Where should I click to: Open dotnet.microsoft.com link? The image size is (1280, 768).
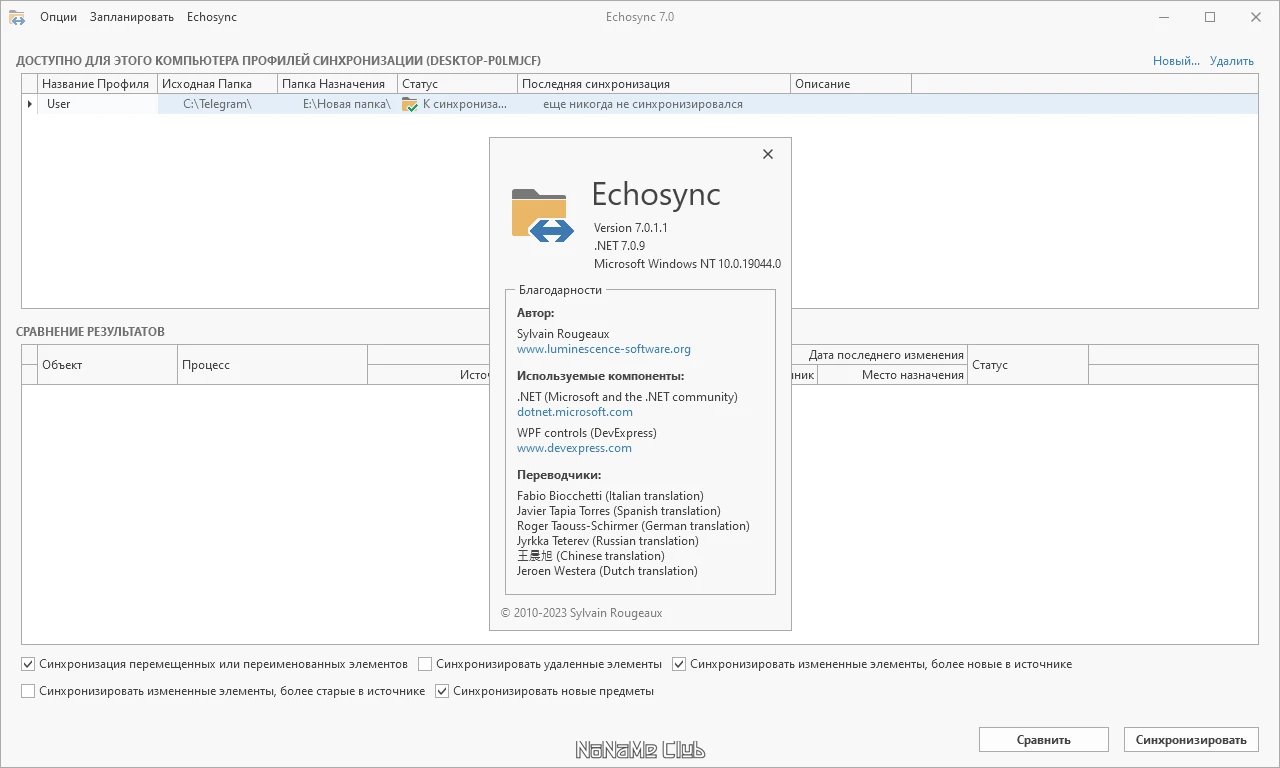(x=575, y=412)
